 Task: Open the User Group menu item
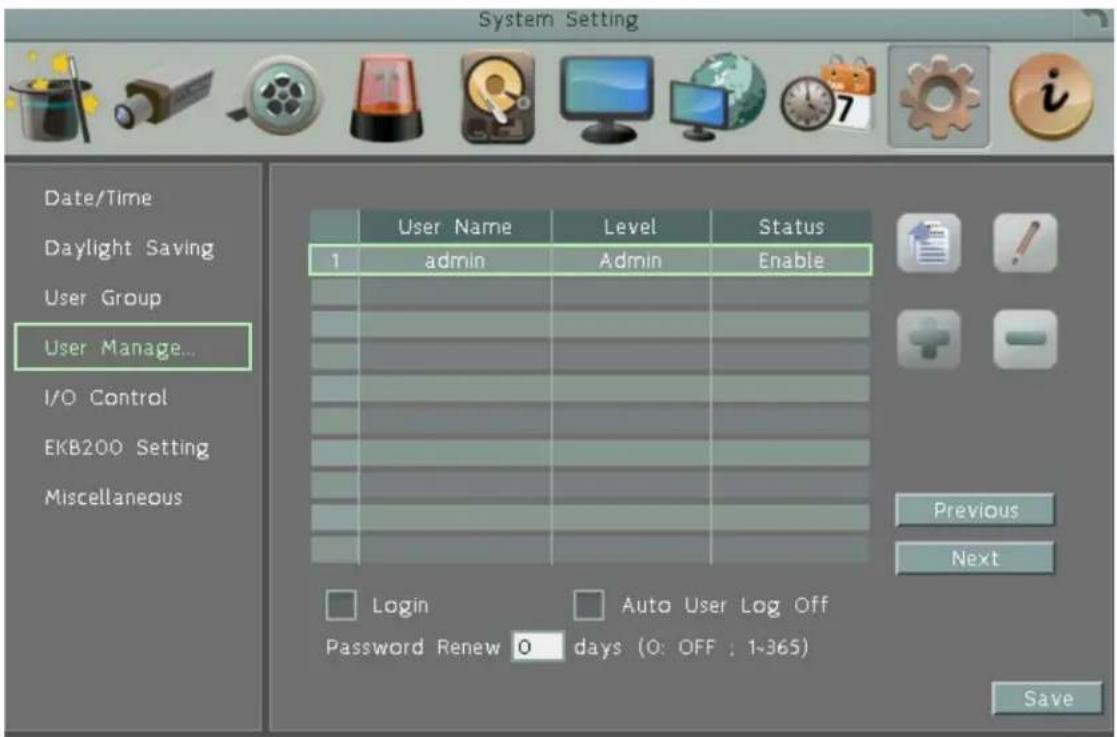click(x=103, y=298)
